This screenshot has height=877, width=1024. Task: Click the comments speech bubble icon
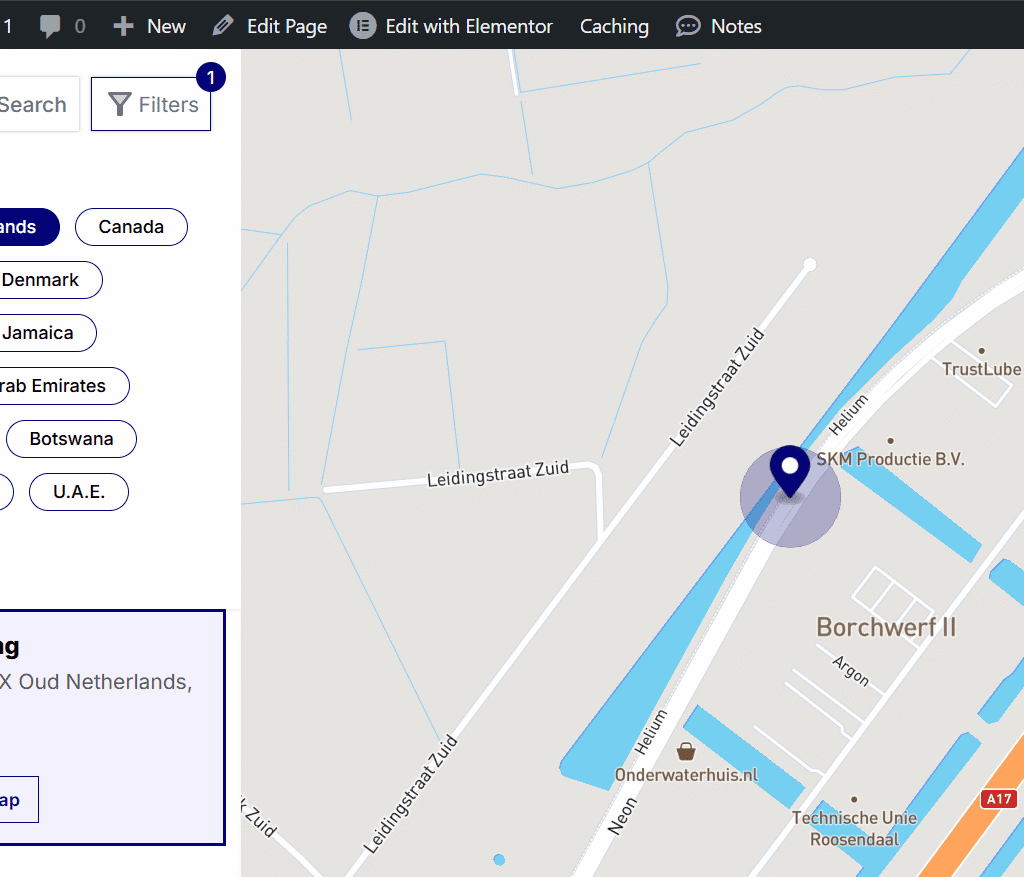tap(50, 27)
